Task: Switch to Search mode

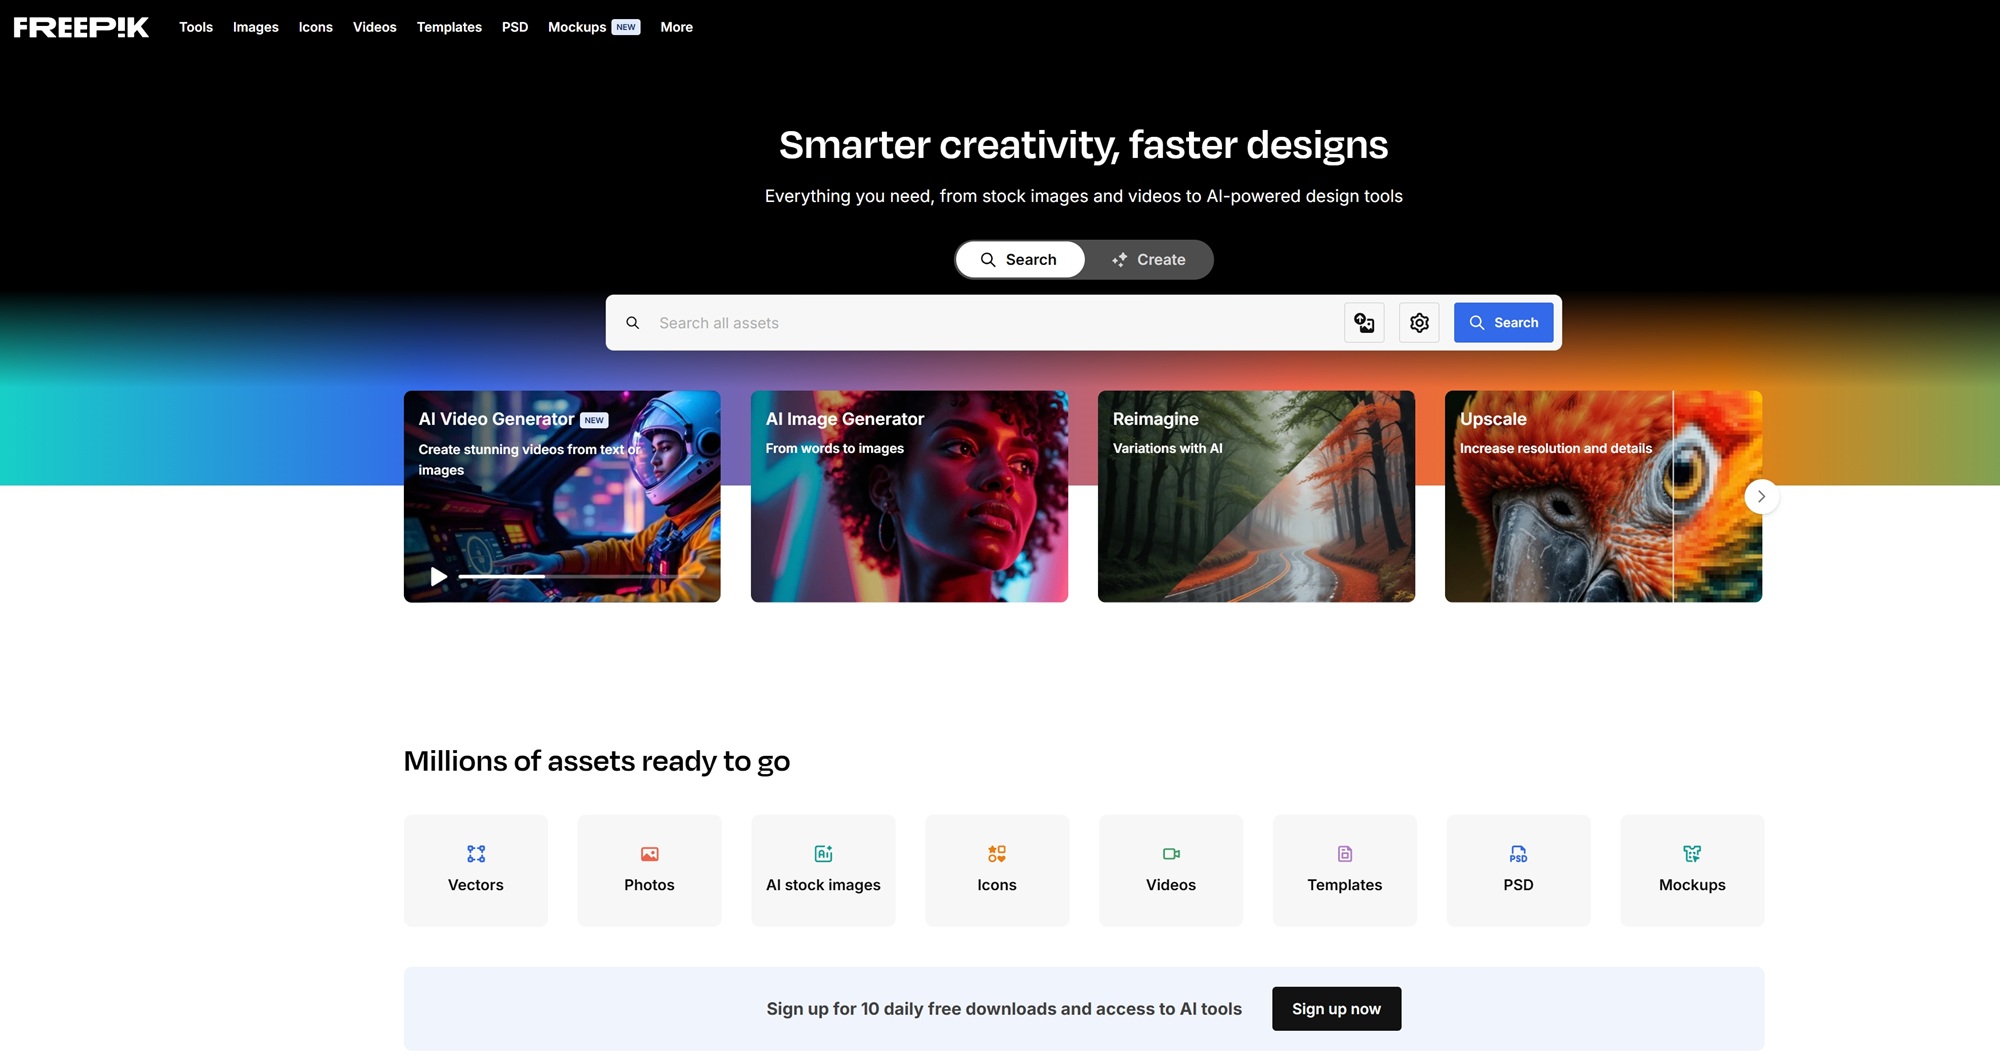Action: coord(1019,259)
